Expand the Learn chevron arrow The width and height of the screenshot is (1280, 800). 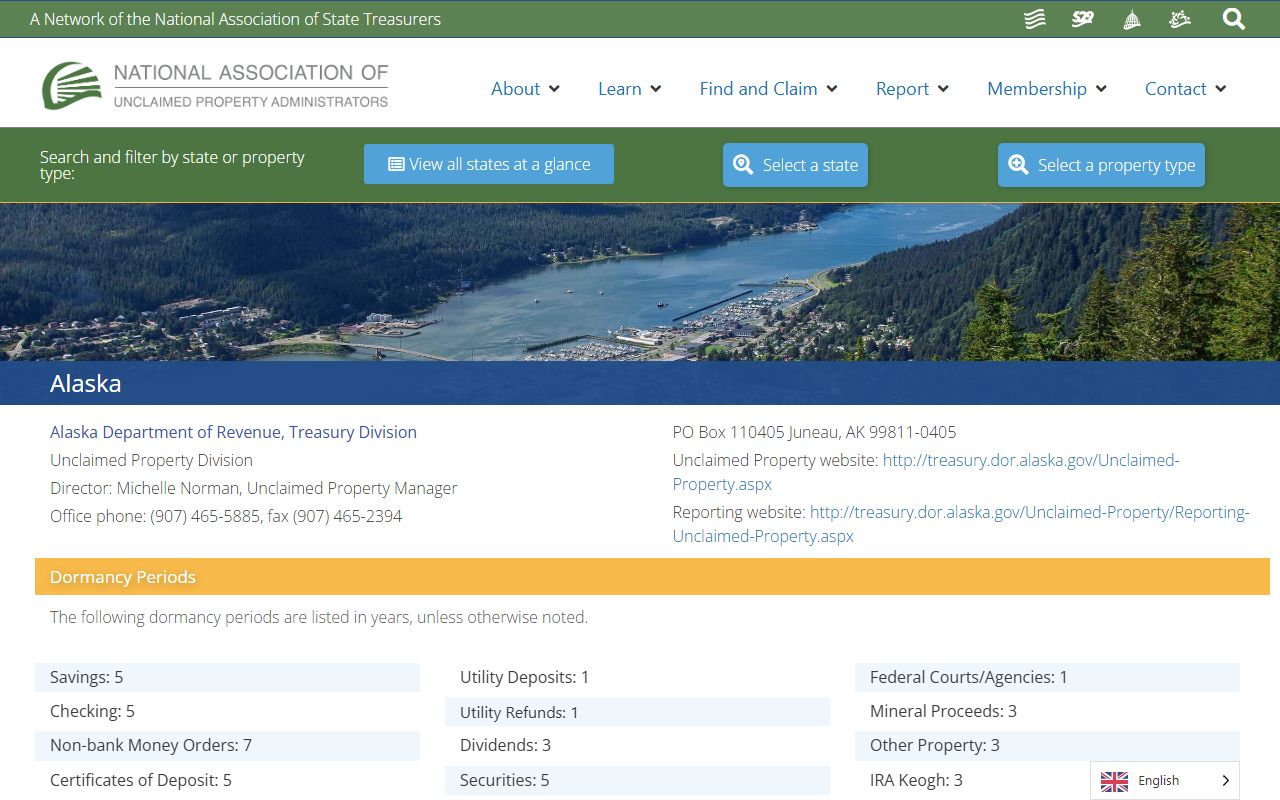point(656,89)
